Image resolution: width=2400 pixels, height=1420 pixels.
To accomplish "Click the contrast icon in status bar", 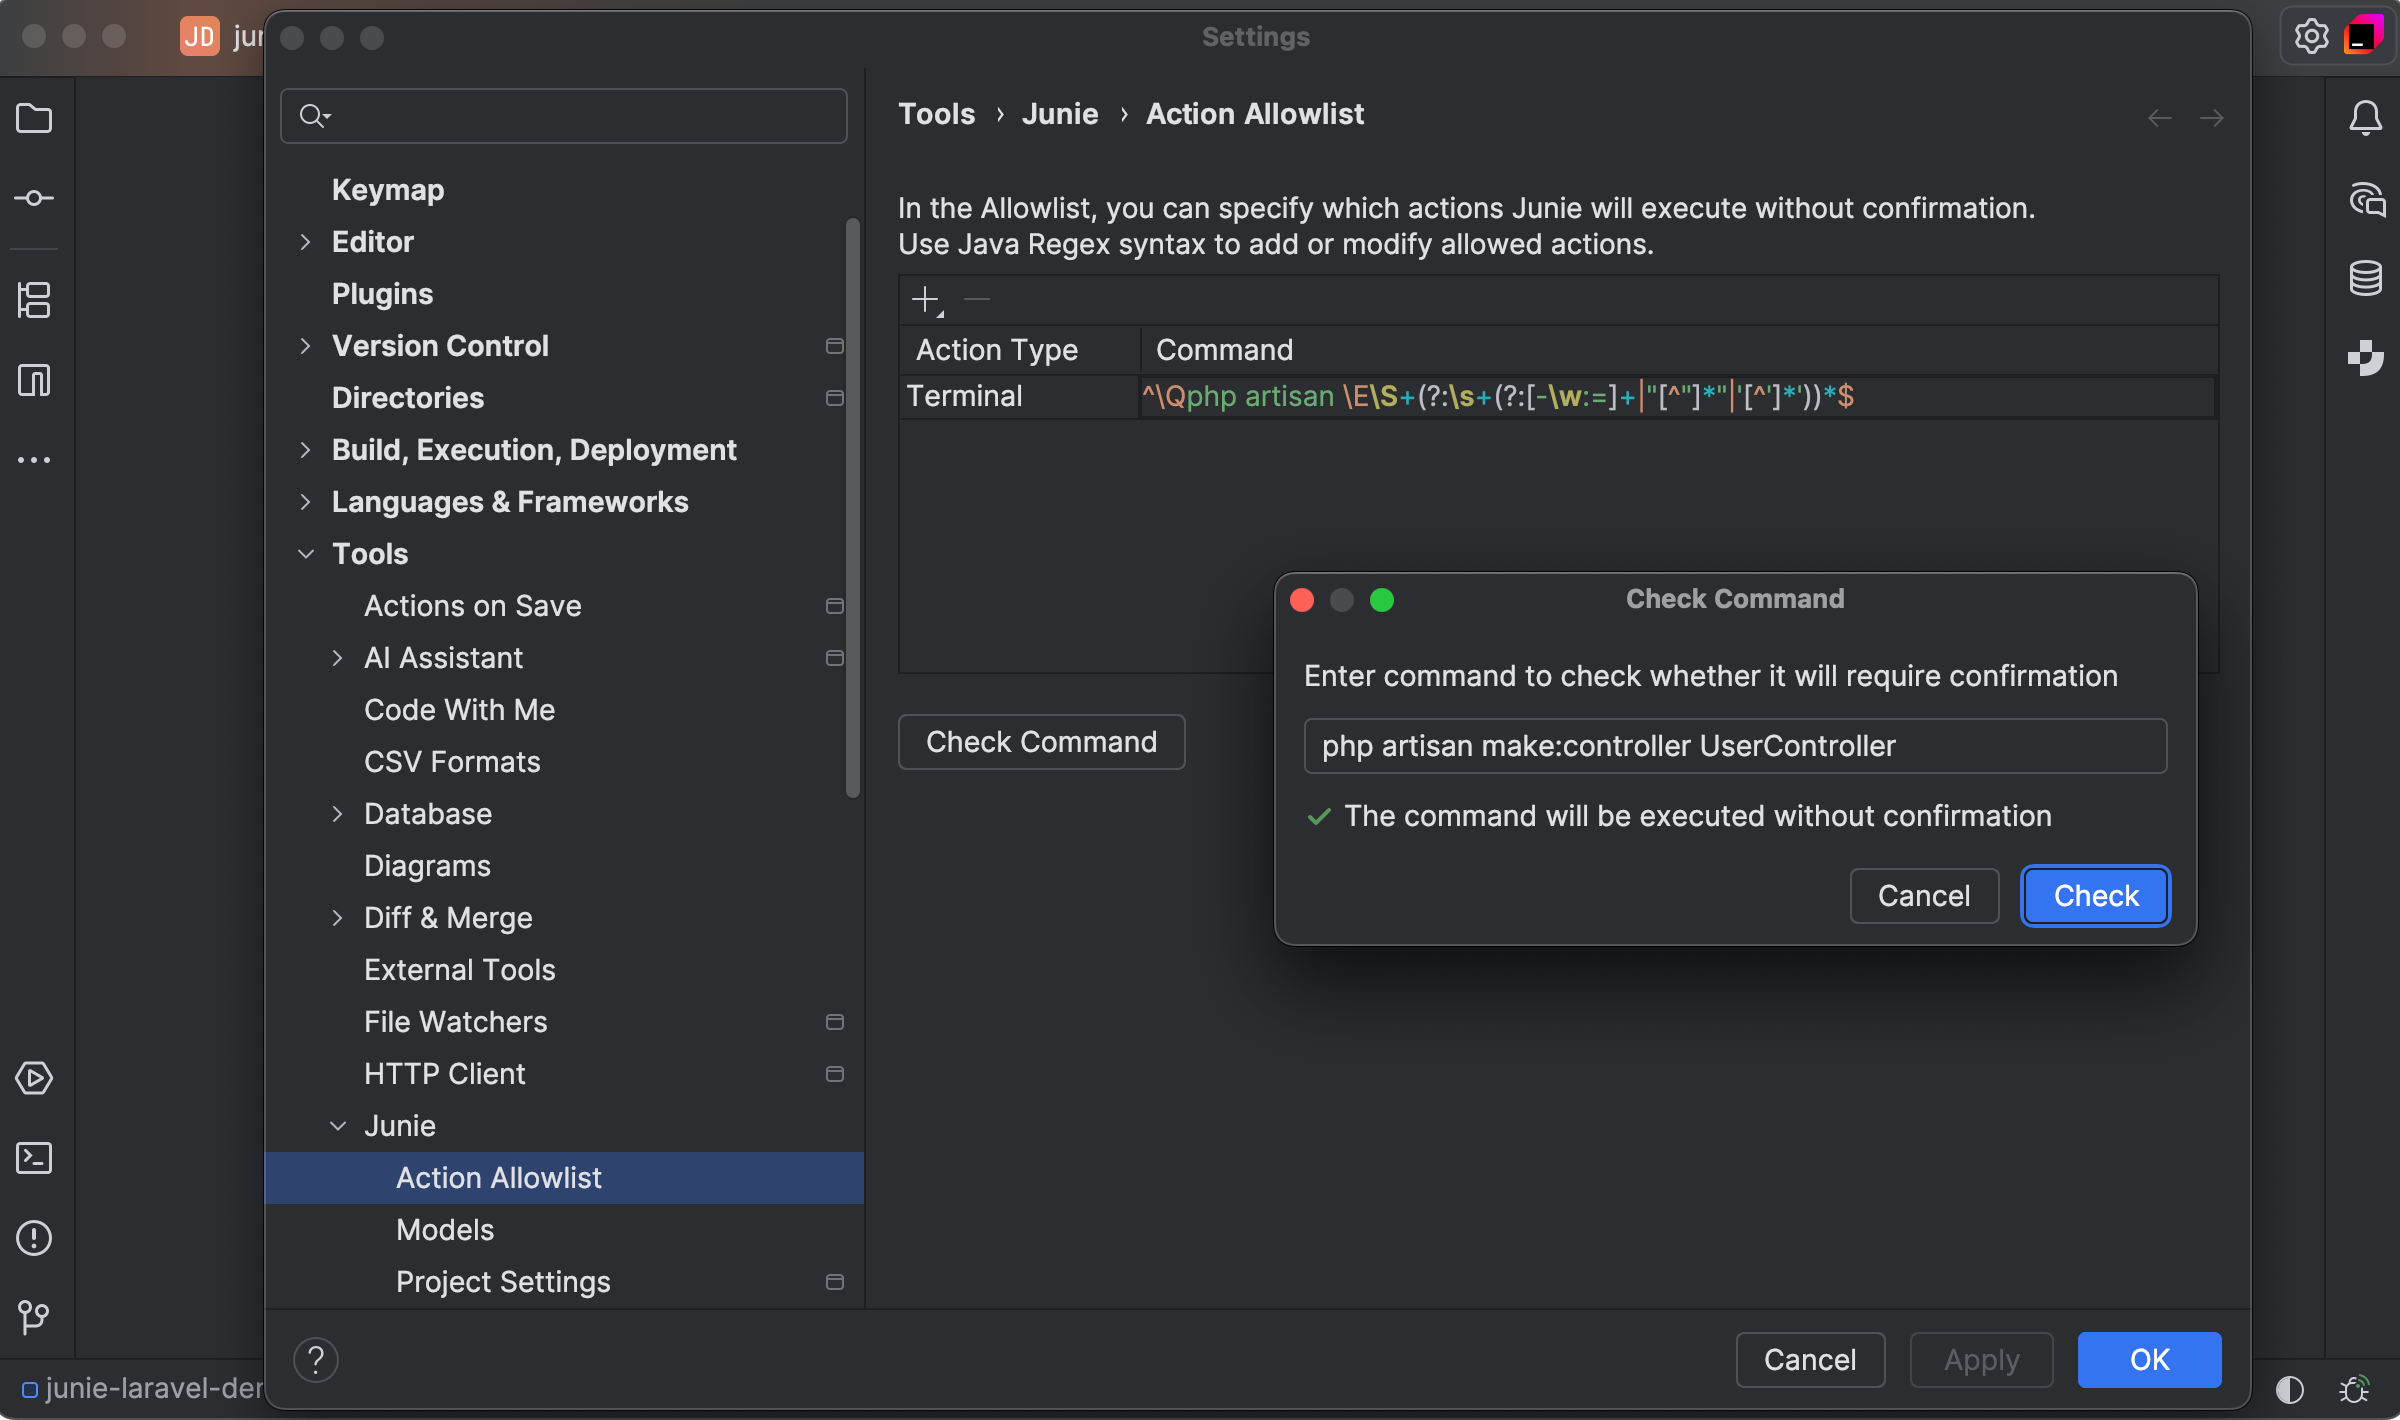I will point(2289,1389).
